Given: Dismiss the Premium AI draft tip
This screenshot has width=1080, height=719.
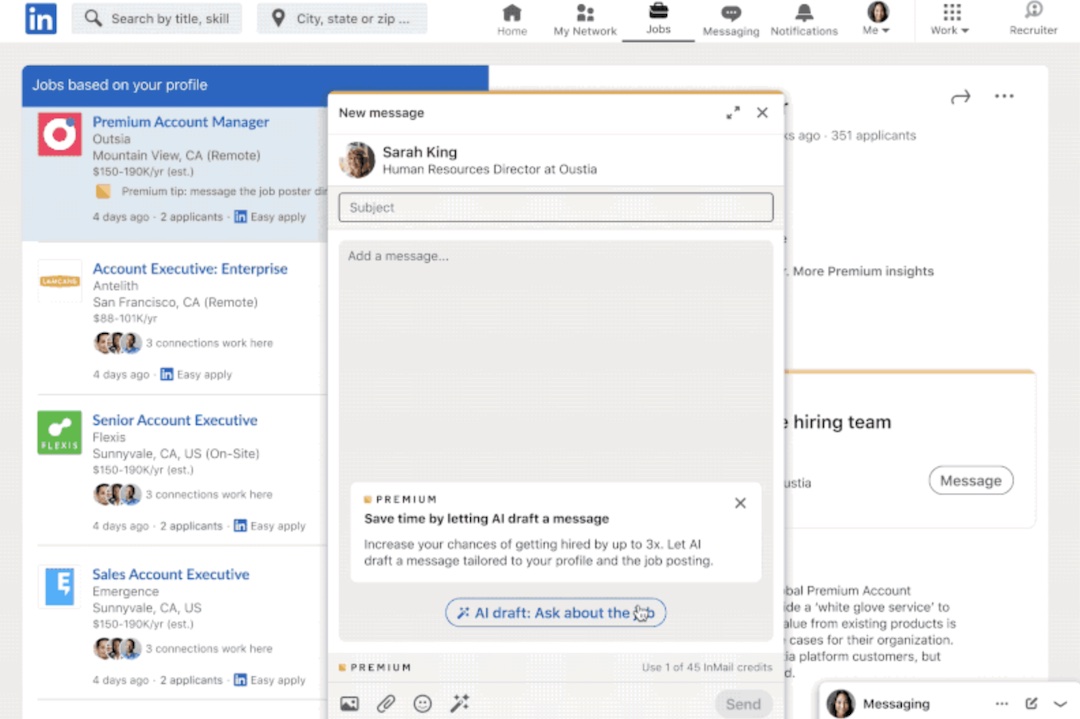Looking at the screenshot, I should click(740, 503).
